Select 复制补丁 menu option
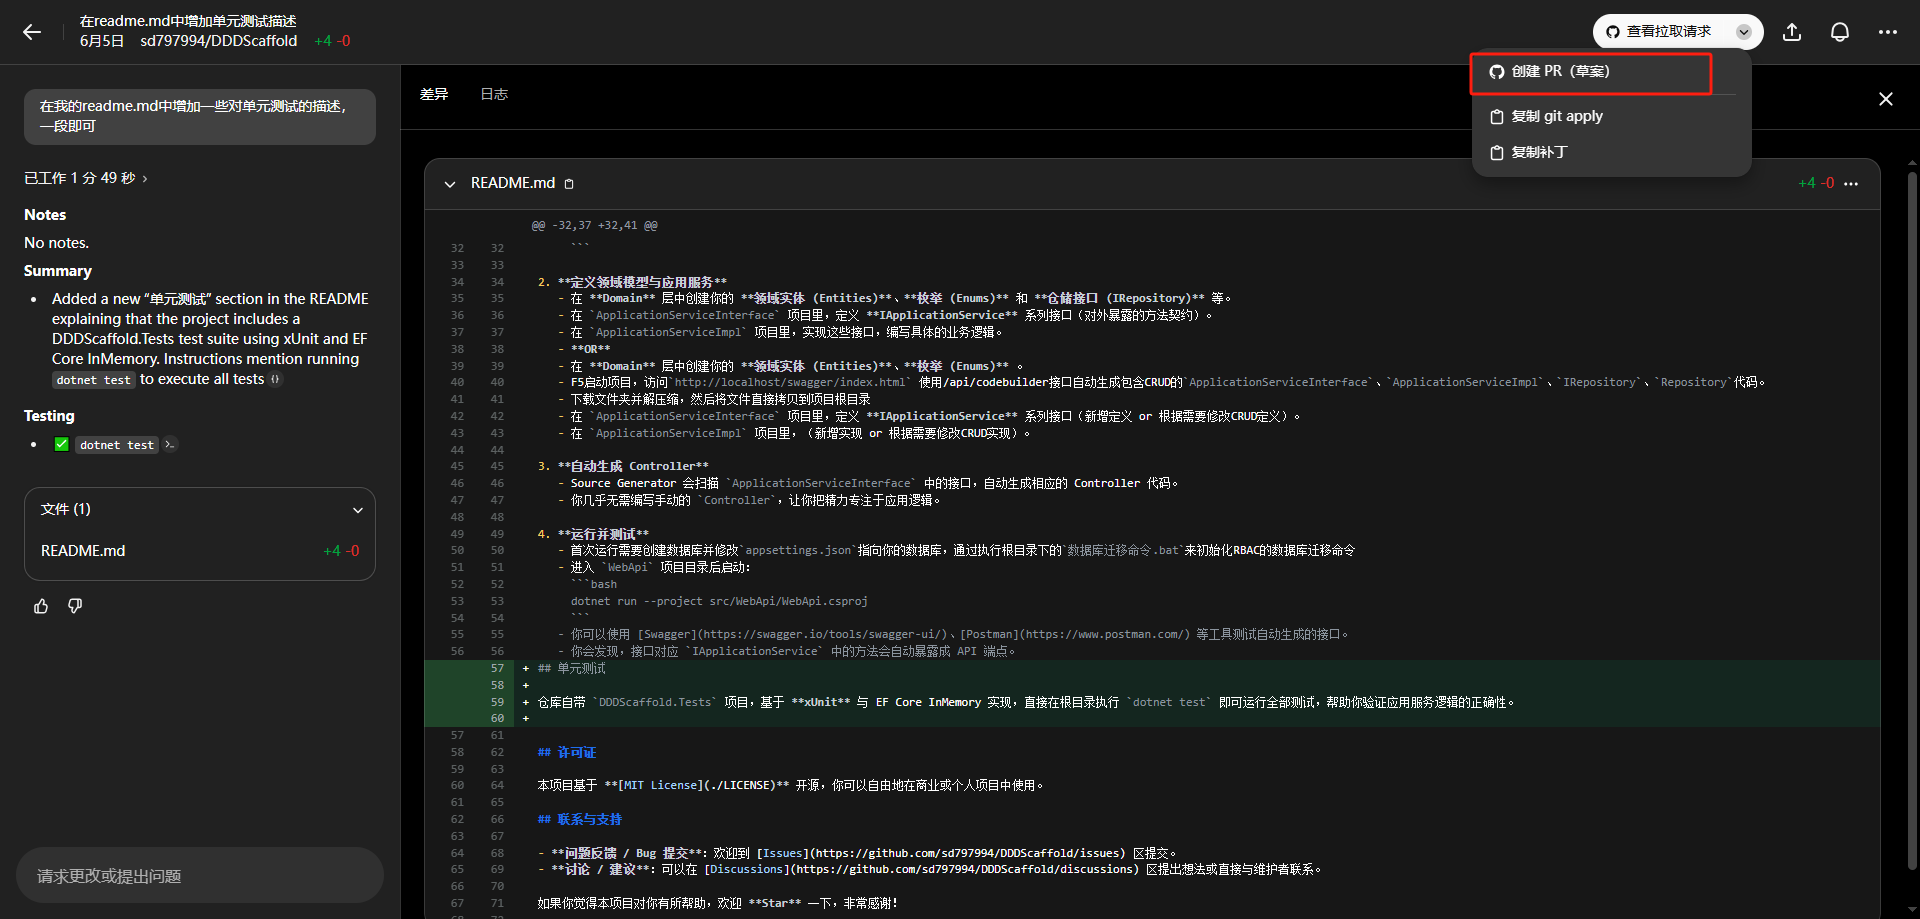1920x919 pixels. (x=1538, y=152)
